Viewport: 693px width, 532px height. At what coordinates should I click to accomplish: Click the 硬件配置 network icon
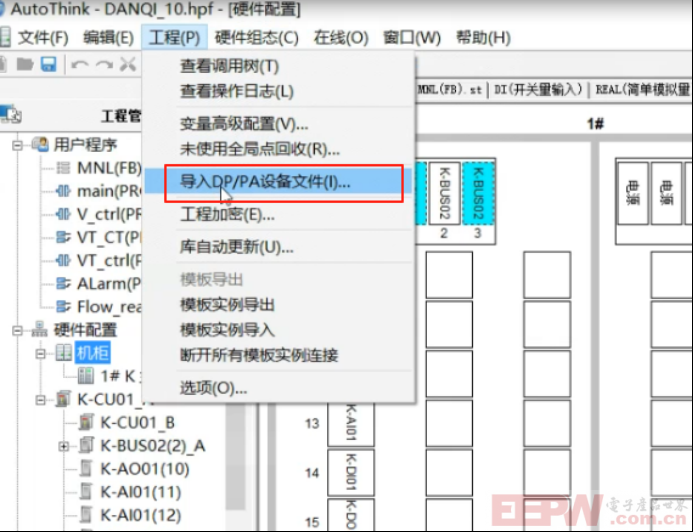tap(40, 329)
